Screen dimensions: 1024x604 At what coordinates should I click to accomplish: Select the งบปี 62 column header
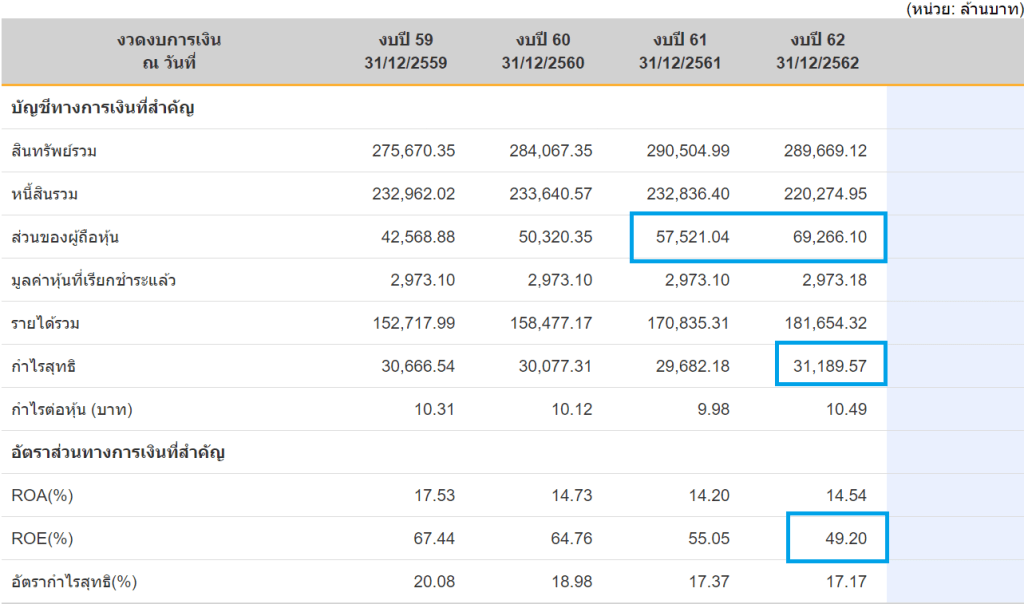[x=817, y=51]
